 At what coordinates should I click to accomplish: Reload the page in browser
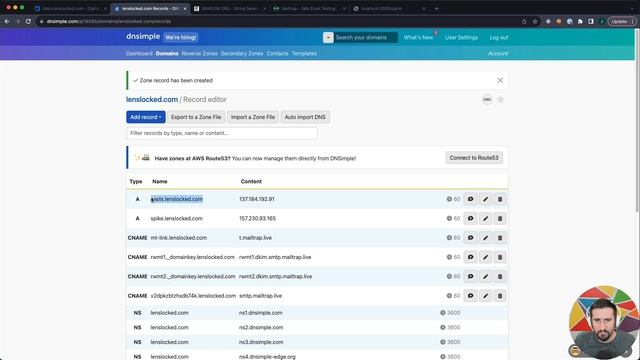click(28, 21)
